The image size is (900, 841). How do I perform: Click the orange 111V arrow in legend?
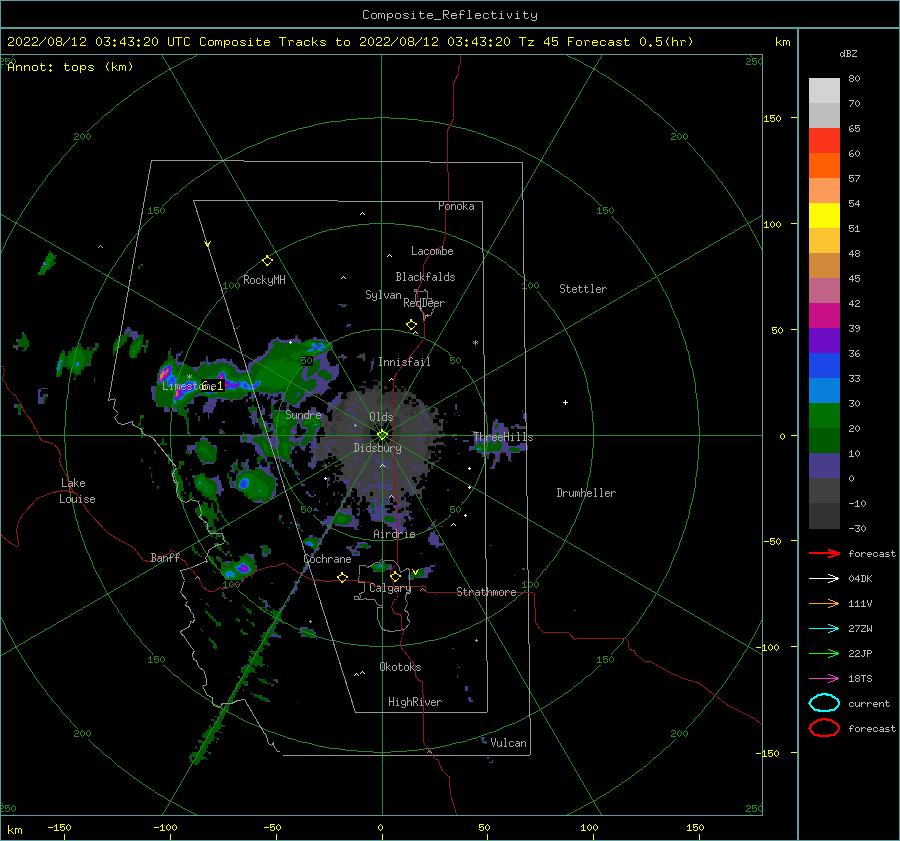click(x=824, y=603)
